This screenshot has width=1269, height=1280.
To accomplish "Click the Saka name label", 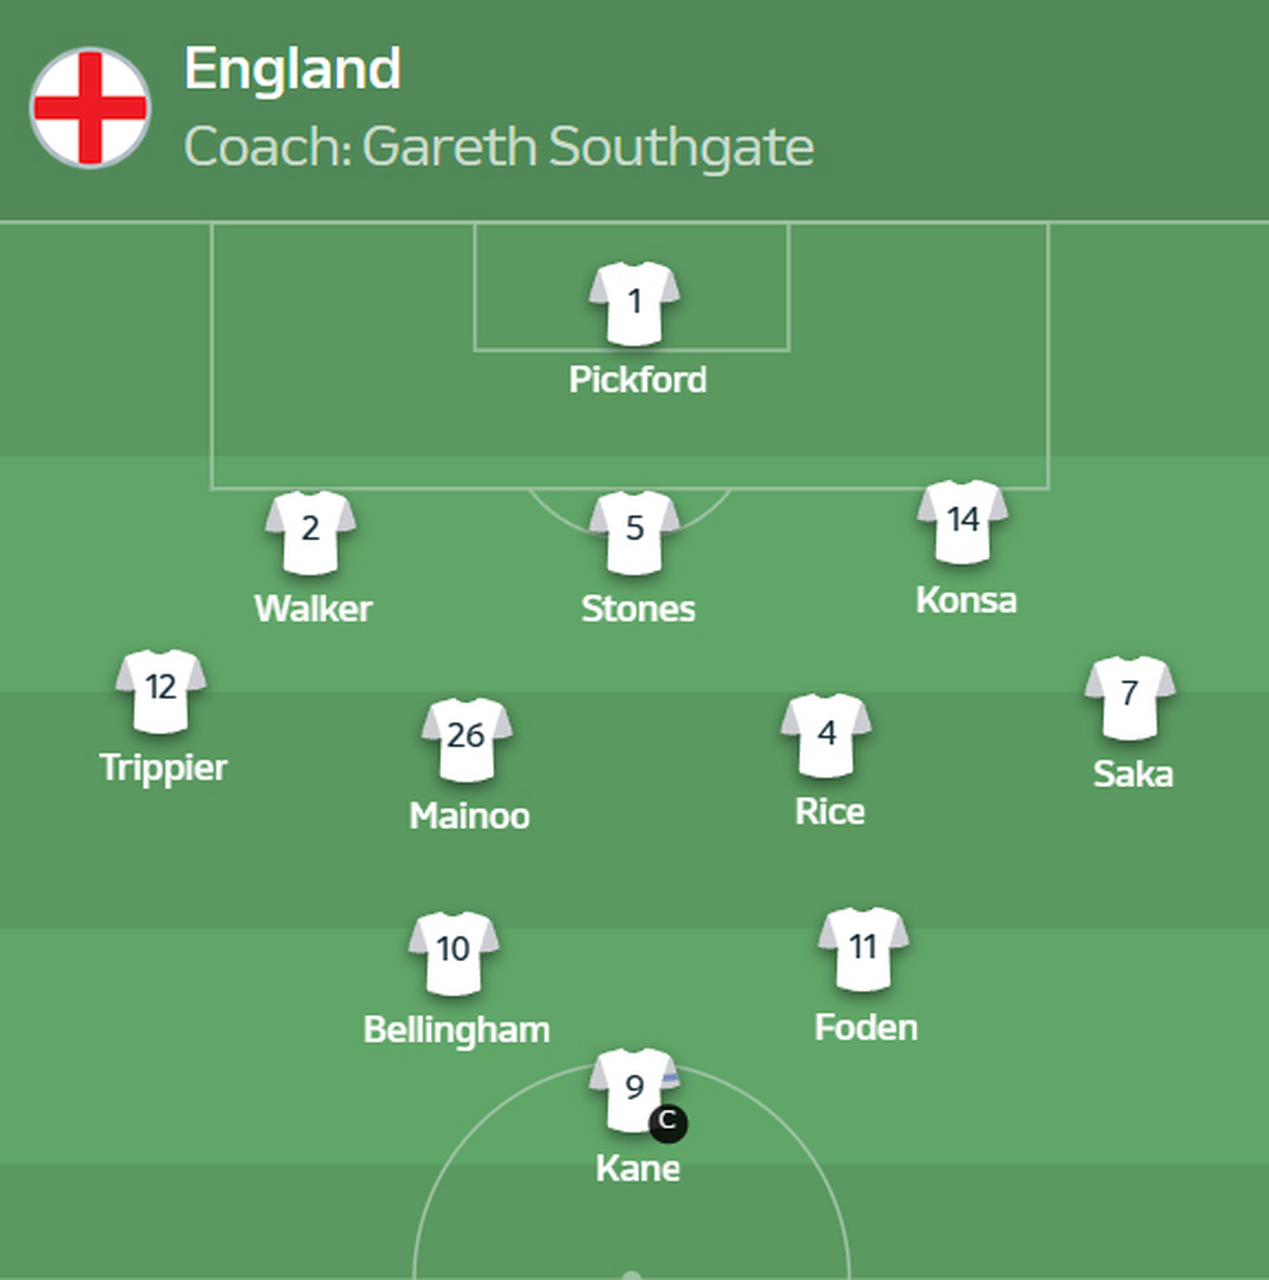I will (x=1133, y=774).
